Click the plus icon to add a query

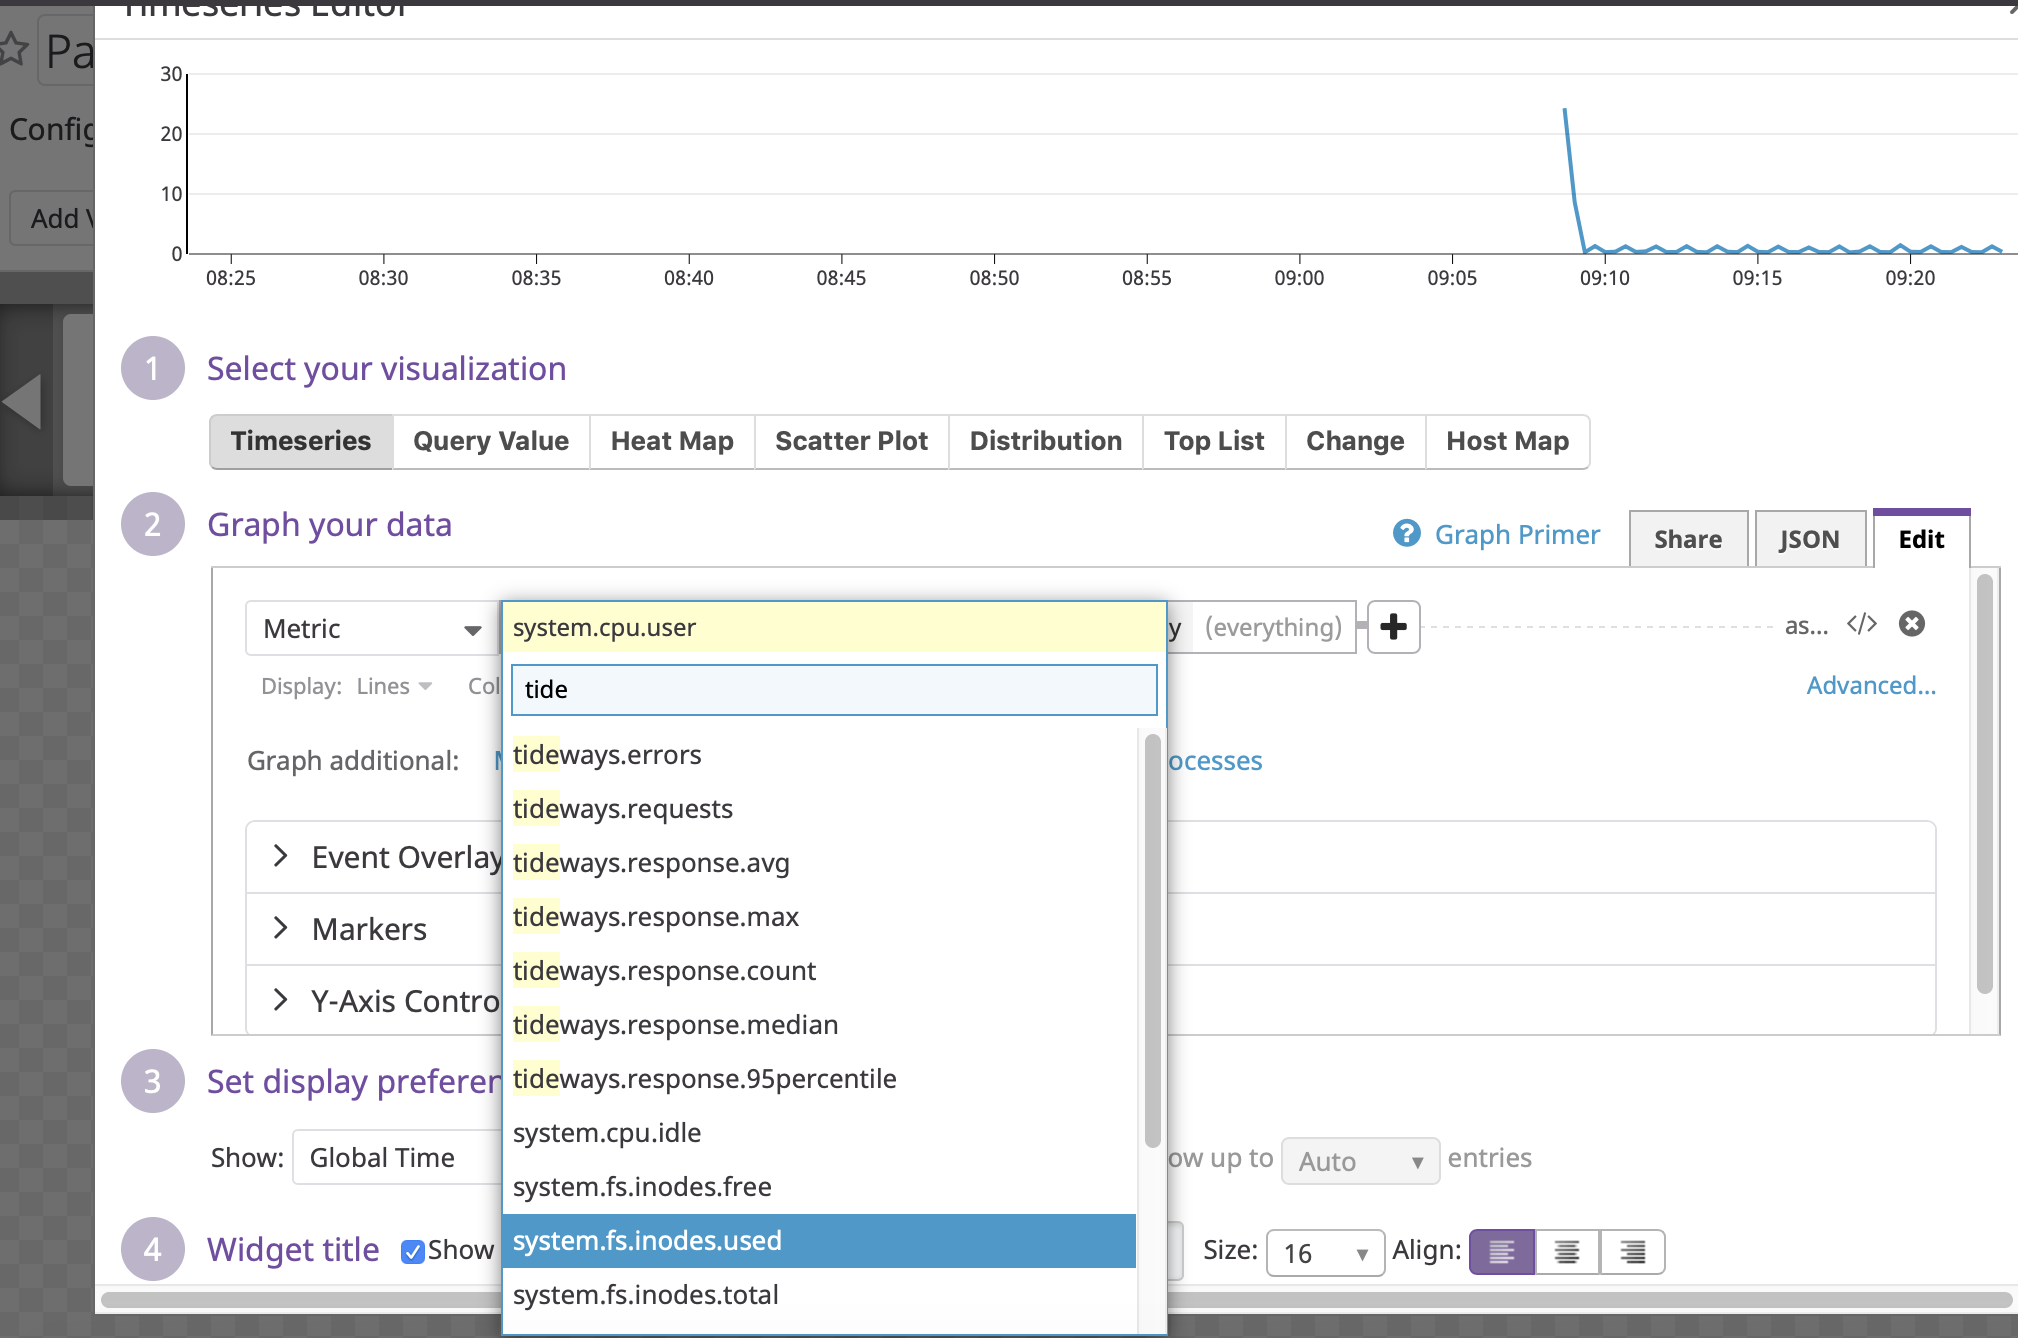coord(1393,627)
